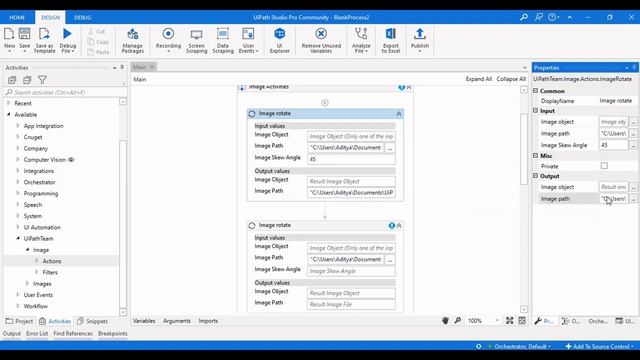Collapse the Output properties section
The width and height of the screenshot is (640, 360).
(536, 176)
